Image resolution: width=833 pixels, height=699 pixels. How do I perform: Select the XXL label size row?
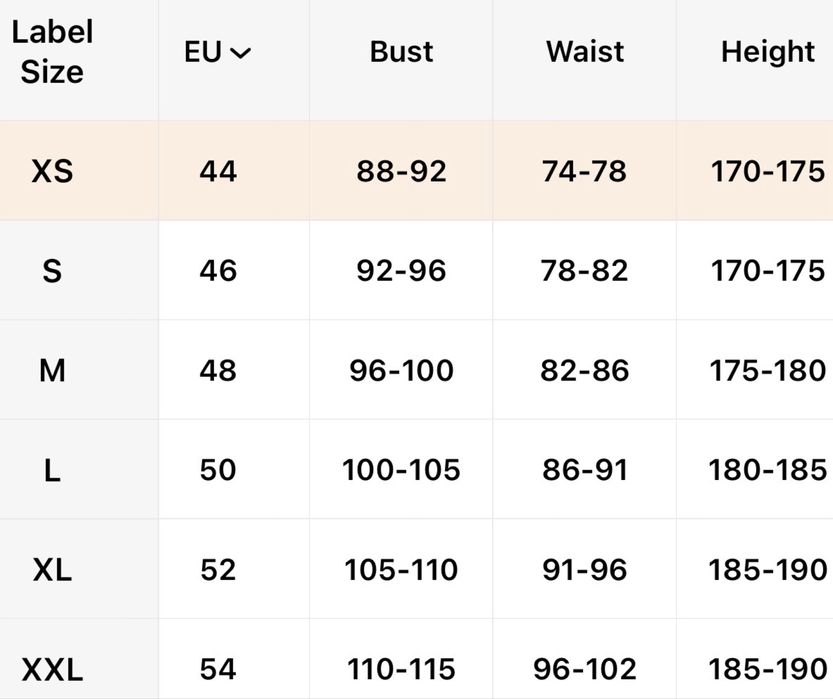click(x=52, y=669)
